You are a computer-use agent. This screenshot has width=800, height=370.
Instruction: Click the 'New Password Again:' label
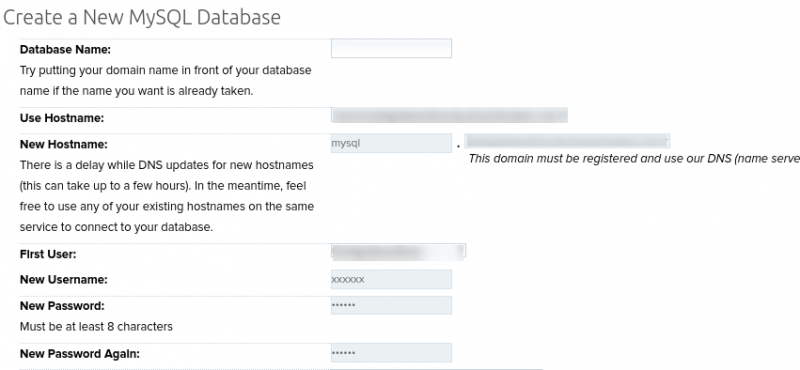tap(80, 354)
